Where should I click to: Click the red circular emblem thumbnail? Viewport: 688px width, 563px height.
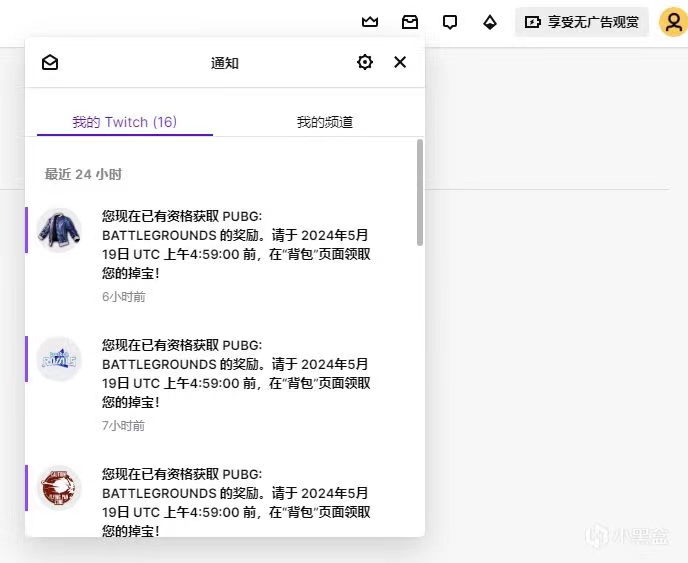click(x=58, y=487)
